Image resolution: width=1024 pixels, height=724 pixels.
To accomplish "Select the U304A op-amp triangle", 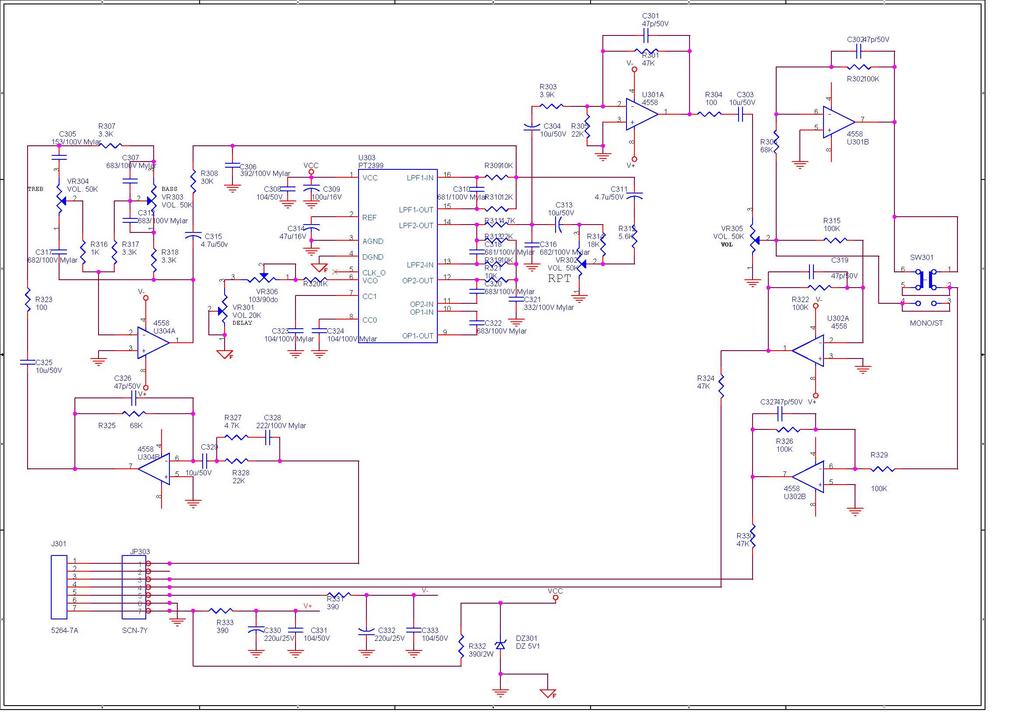I will 153,343.
